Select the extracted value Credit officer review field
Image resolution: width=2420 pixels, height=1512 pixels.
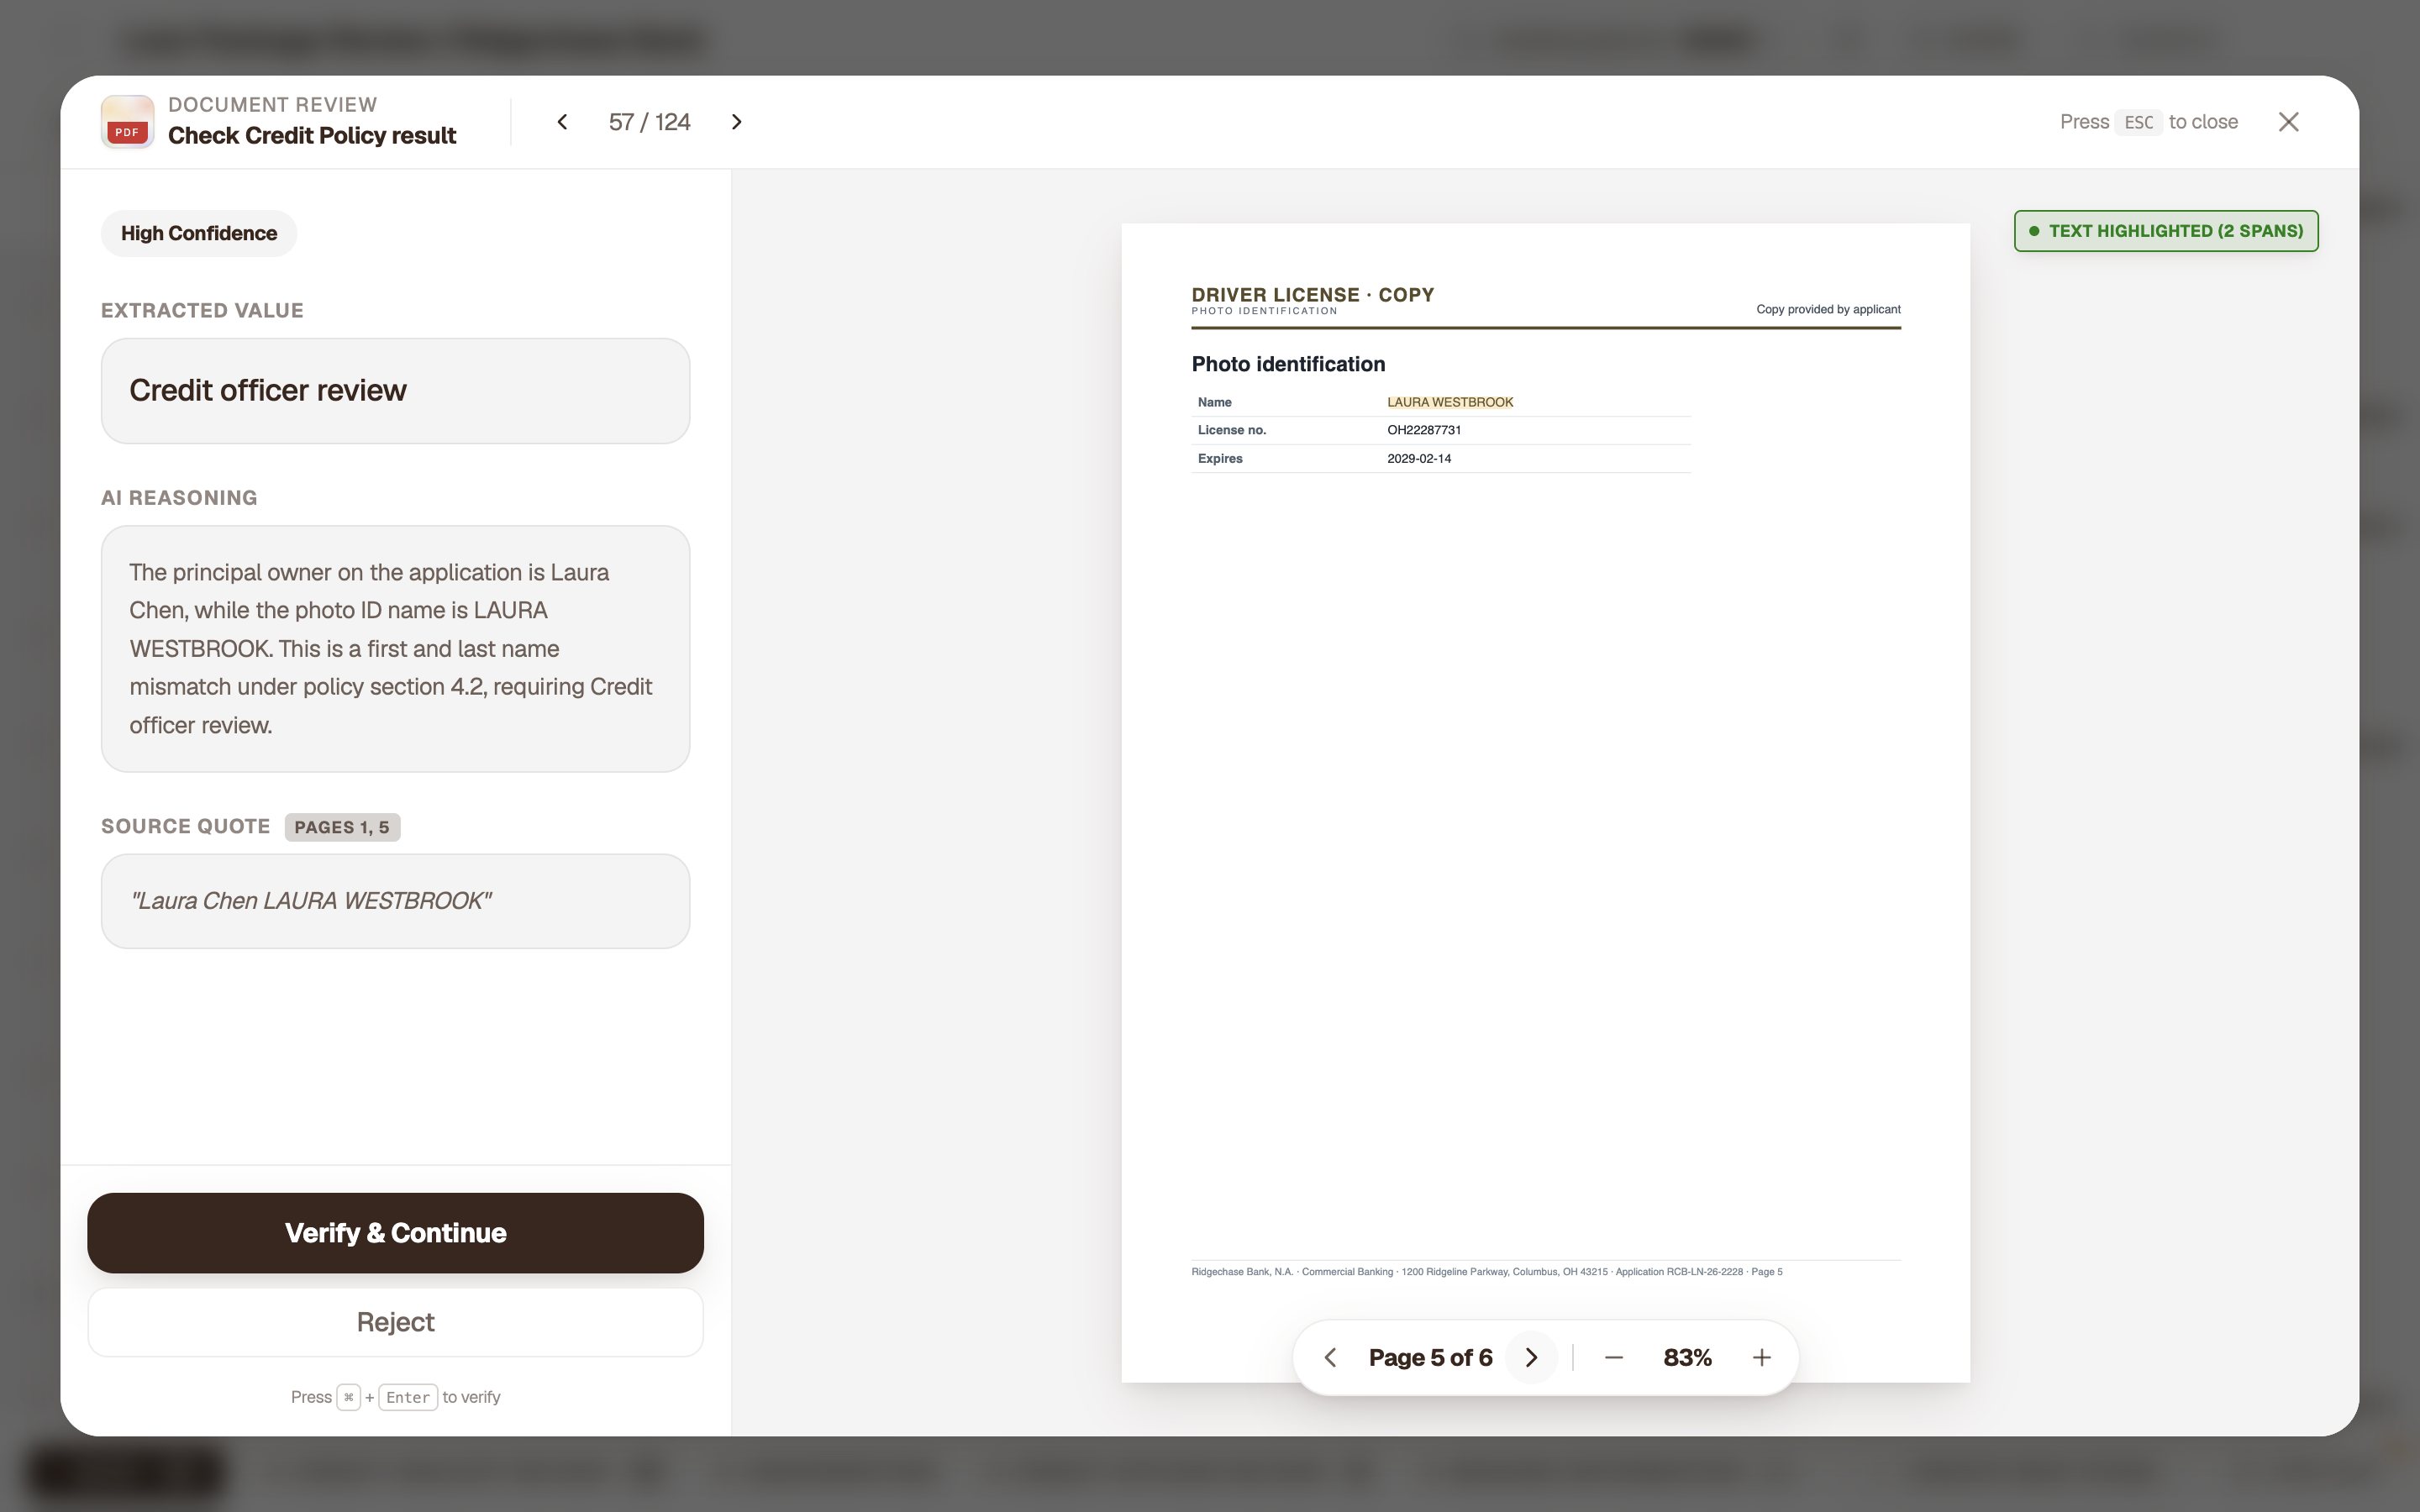click(x=395, y=390)
